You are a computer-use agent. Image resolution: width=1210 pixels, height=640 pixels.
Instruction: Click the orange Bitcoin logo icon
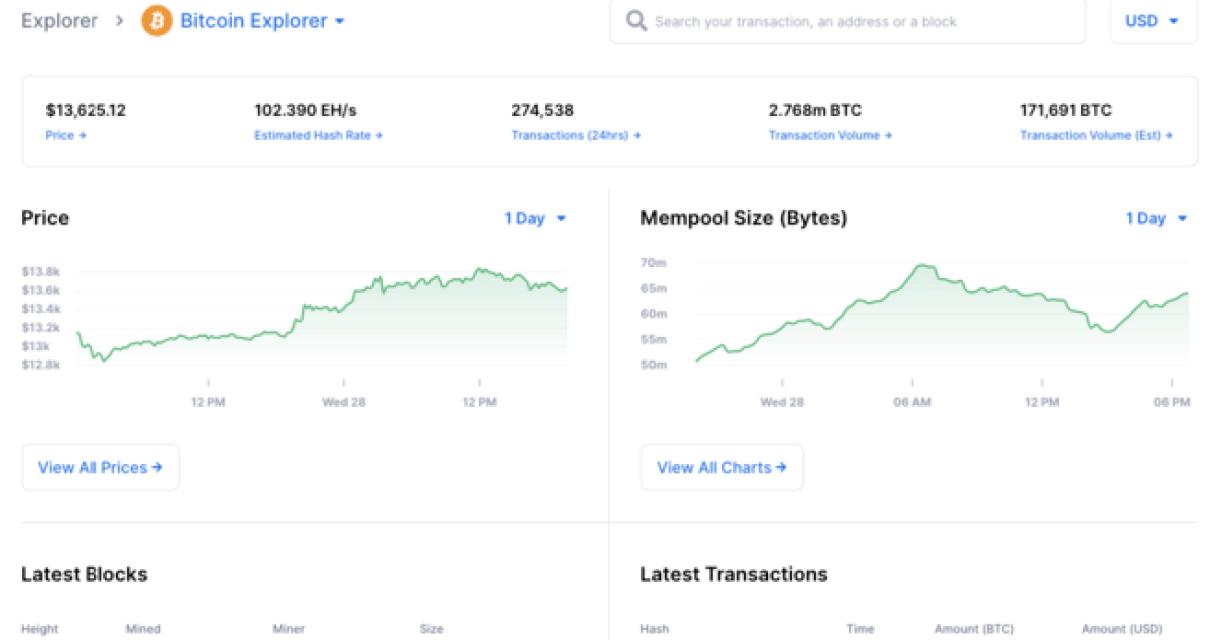pyautogui.click(x=156, y=21)
